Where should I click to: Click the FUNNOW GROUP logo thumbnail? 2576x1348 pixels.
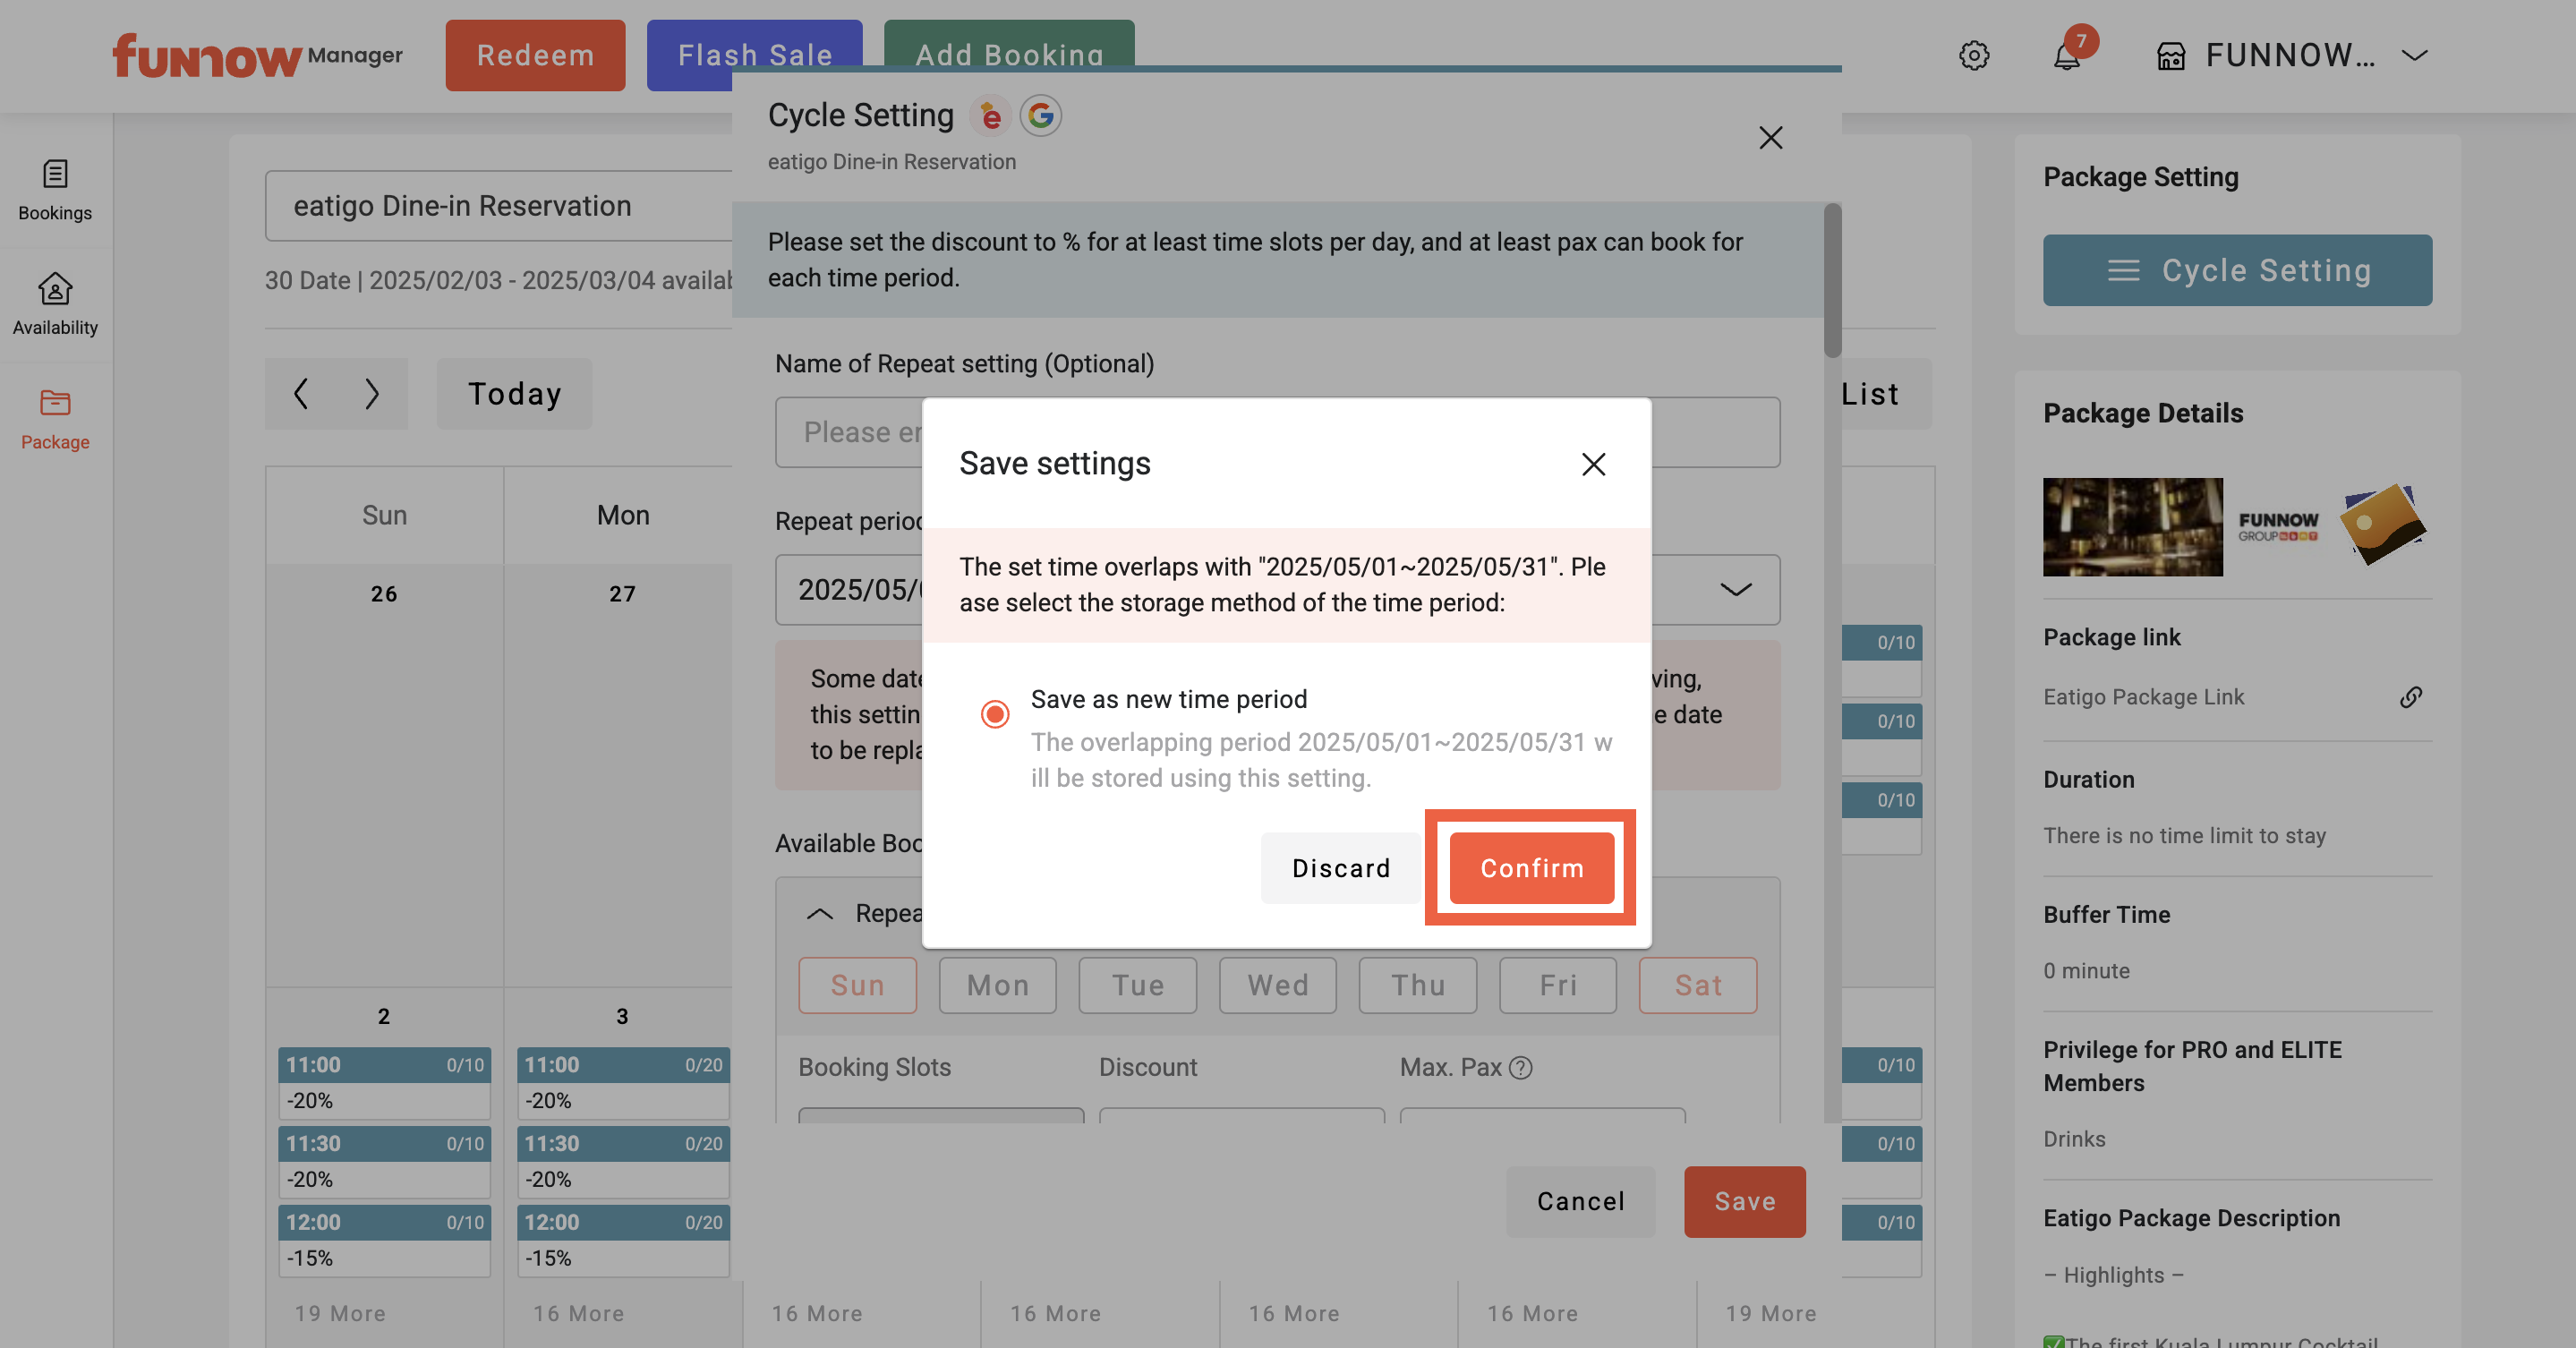pyautogui.click(x=2278, y=527)
